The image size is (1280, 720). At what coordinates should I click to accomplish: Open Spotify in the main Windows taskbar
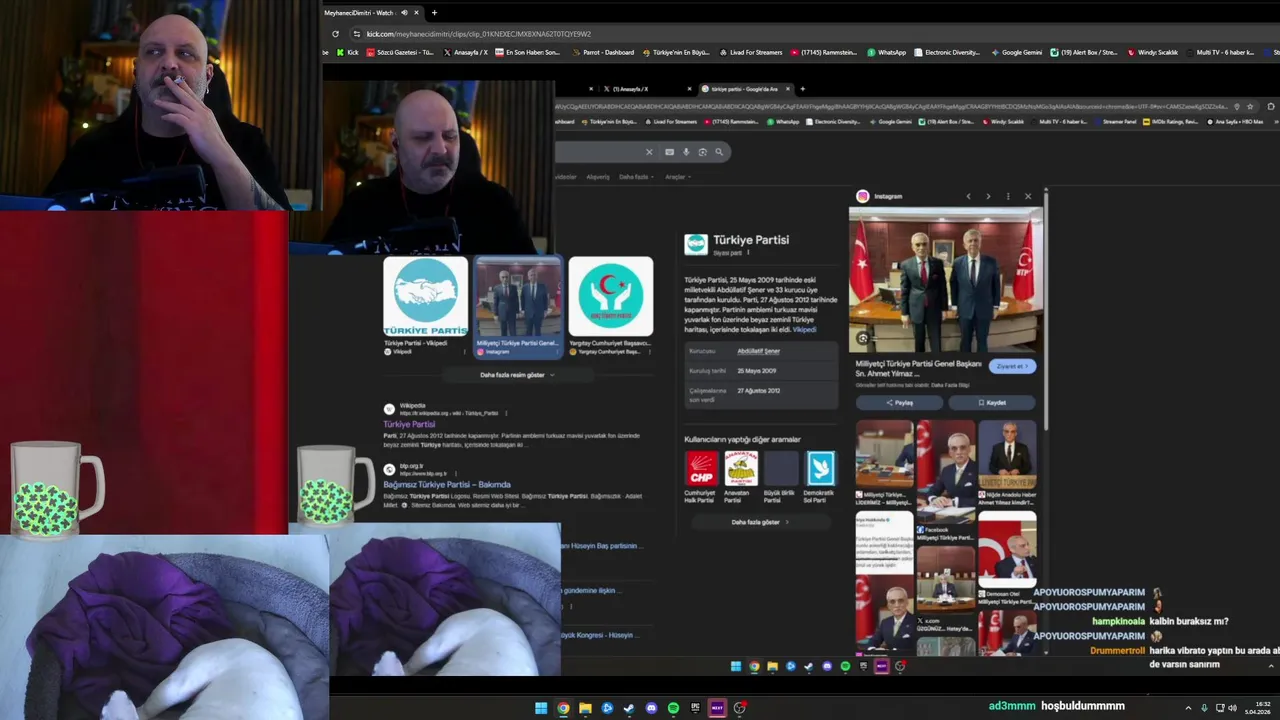click(x=673, y=708)
